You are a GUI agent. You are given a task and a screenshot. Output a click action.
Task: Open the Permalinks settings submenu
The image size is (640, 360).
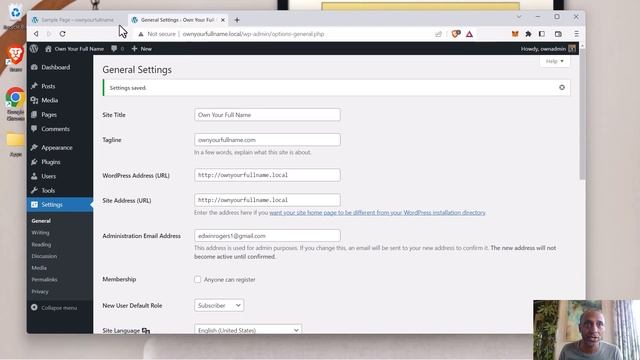[44, 280]
